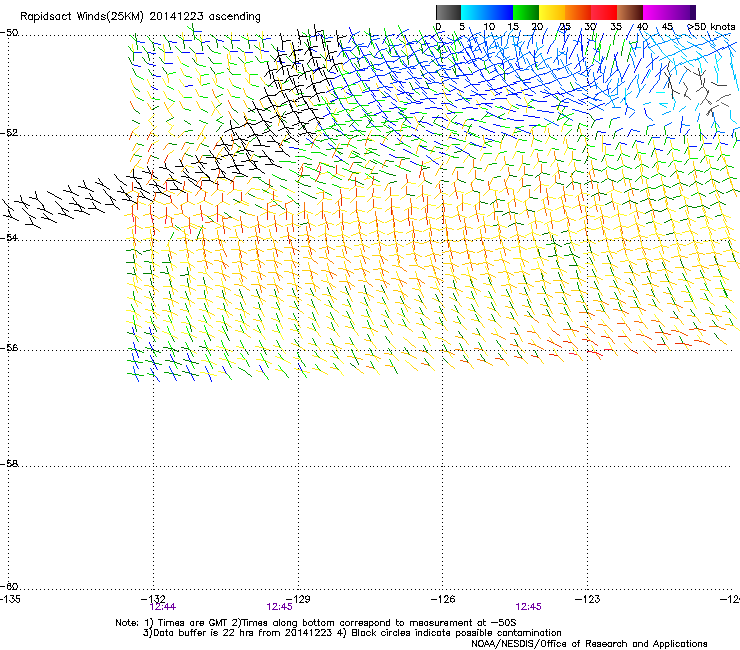
Task: Click the '-132' longitude axis label
Action: 153,599
